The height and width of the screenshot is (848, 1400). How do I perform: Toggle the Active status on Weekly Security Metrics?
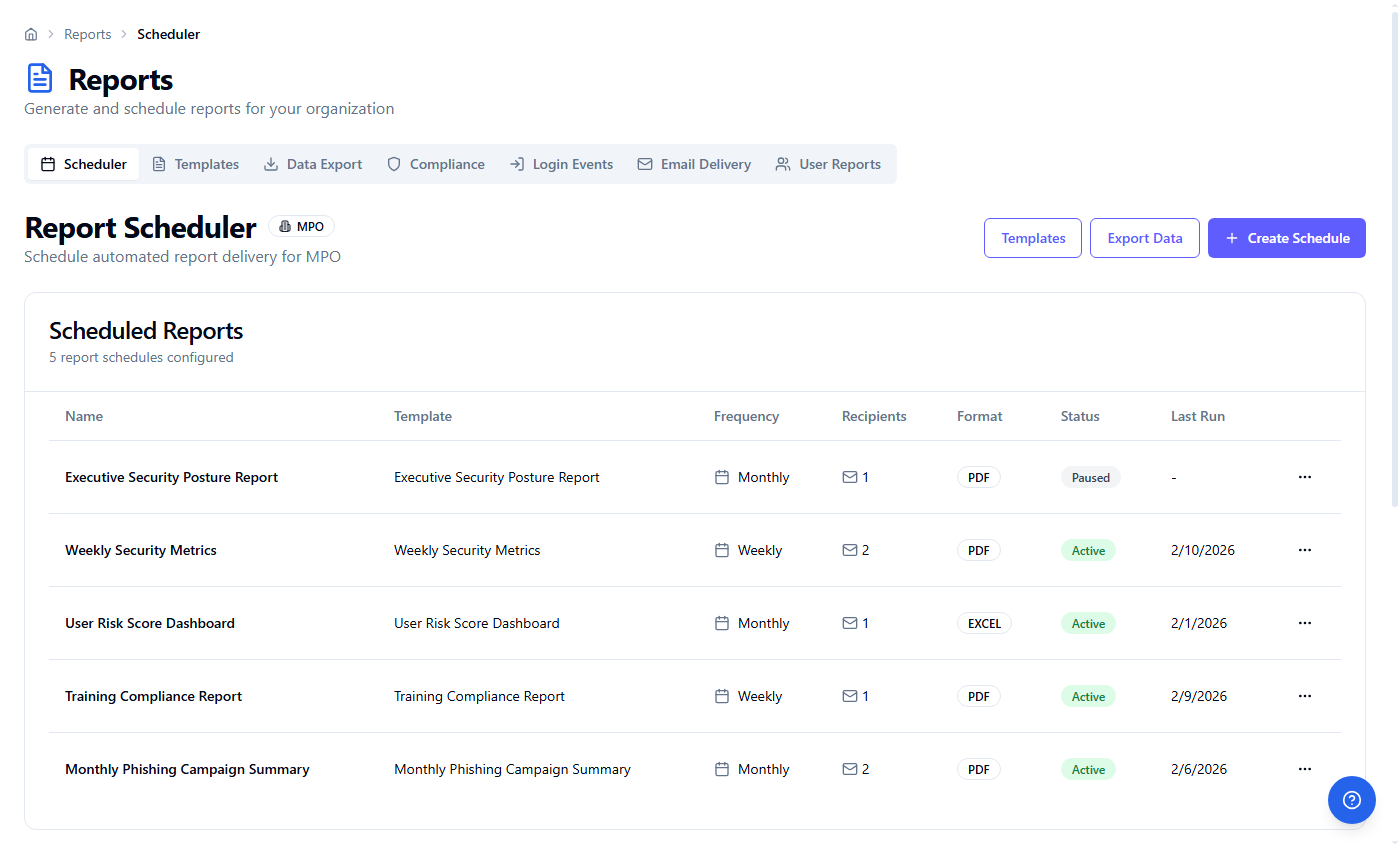[1088, 549]
